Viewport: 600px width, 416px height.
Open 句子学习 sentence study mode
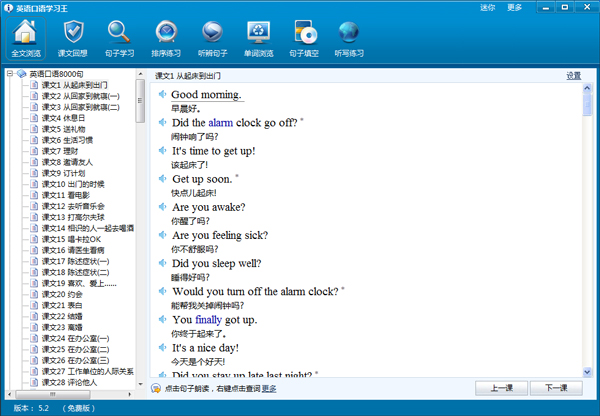pos(120,38)
